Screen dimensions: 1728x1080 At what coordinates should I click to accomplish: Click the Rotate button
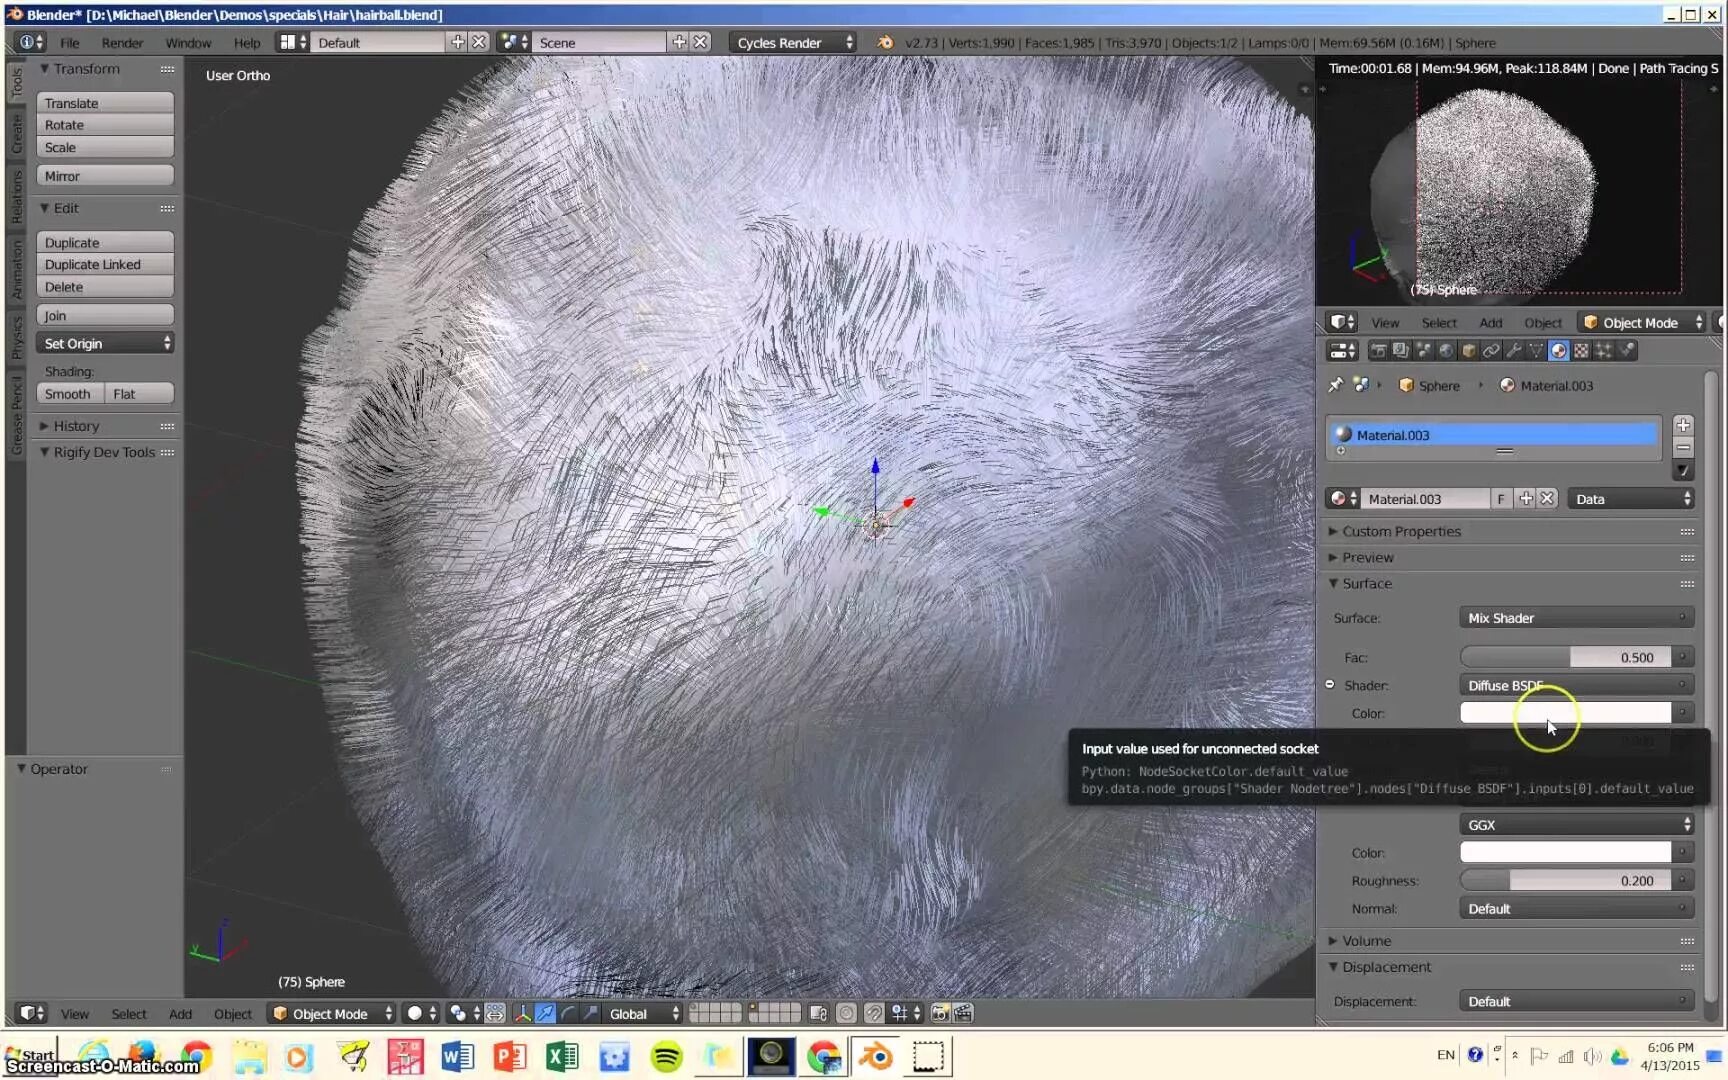105,125
